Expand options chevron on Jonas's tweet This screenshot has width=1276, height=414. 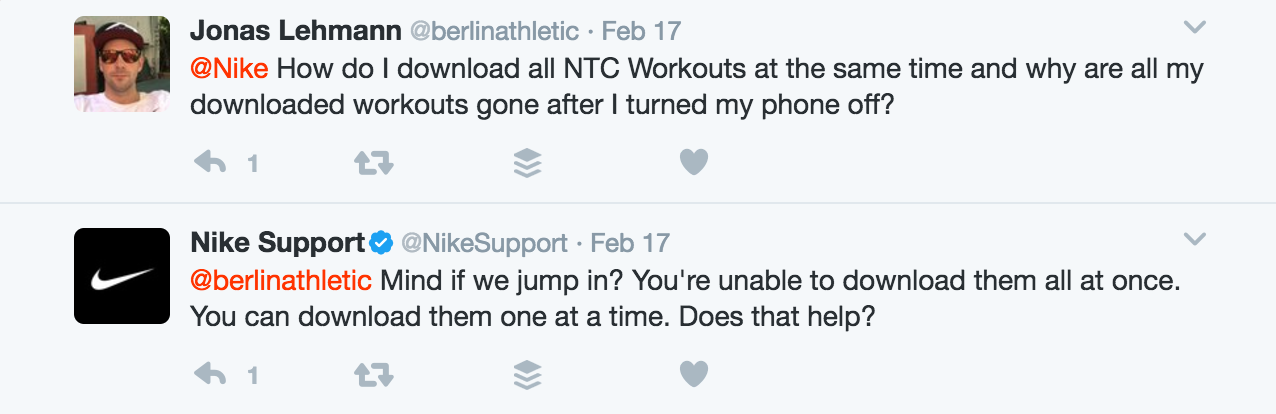click(x=1194, y=27)
